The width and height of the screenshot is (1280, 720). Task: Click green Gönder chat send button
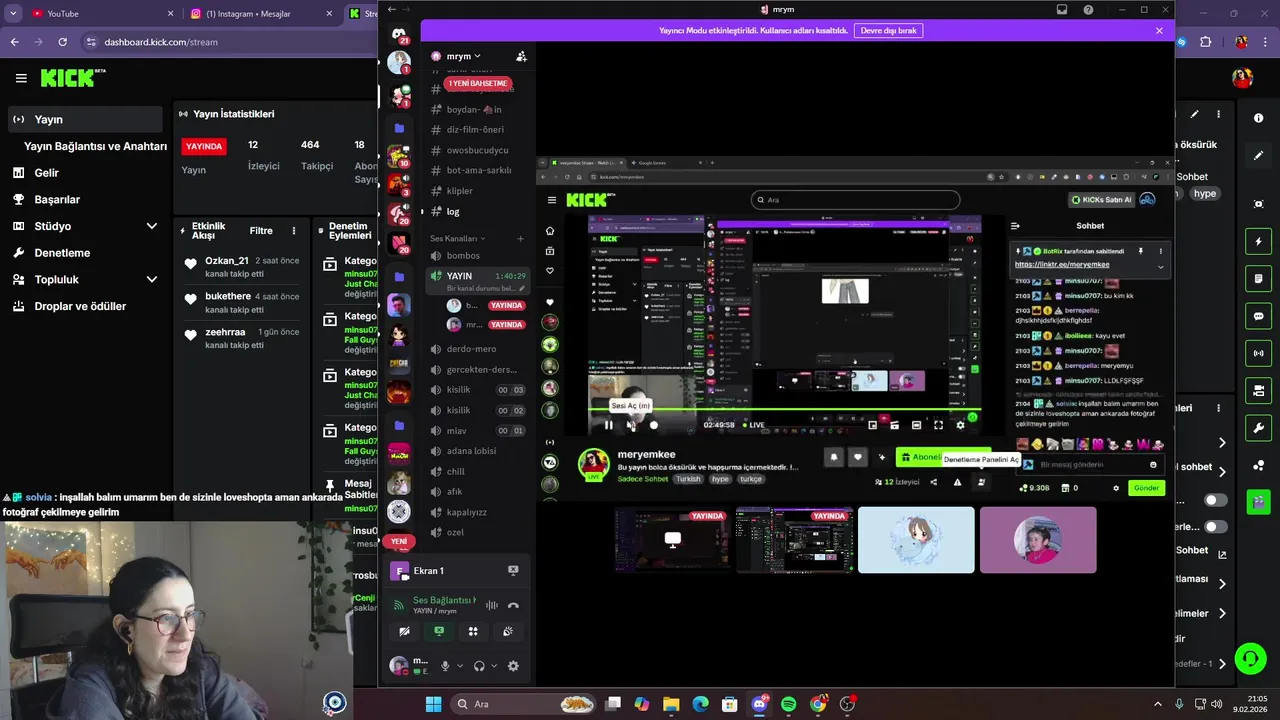tap(1146, 488)
